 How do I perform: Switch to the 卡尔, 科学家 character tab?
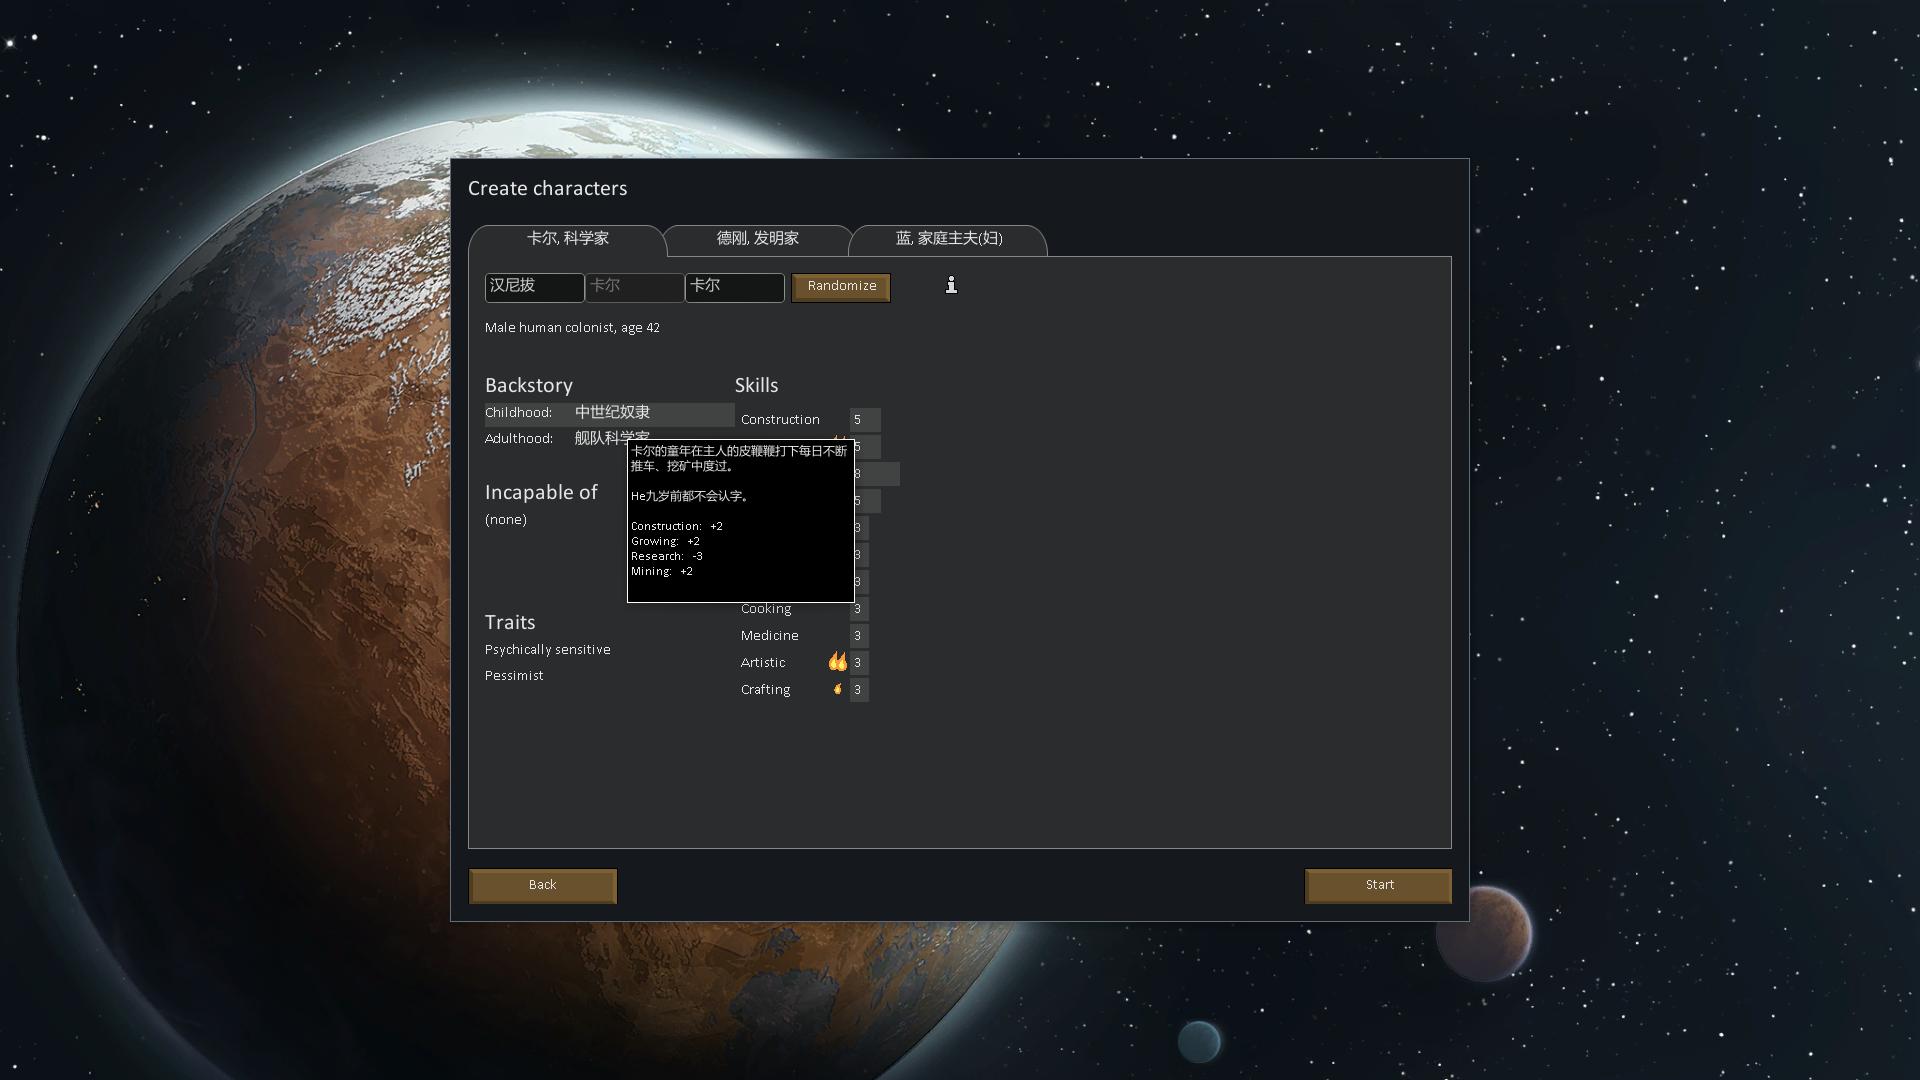point(567,239)
